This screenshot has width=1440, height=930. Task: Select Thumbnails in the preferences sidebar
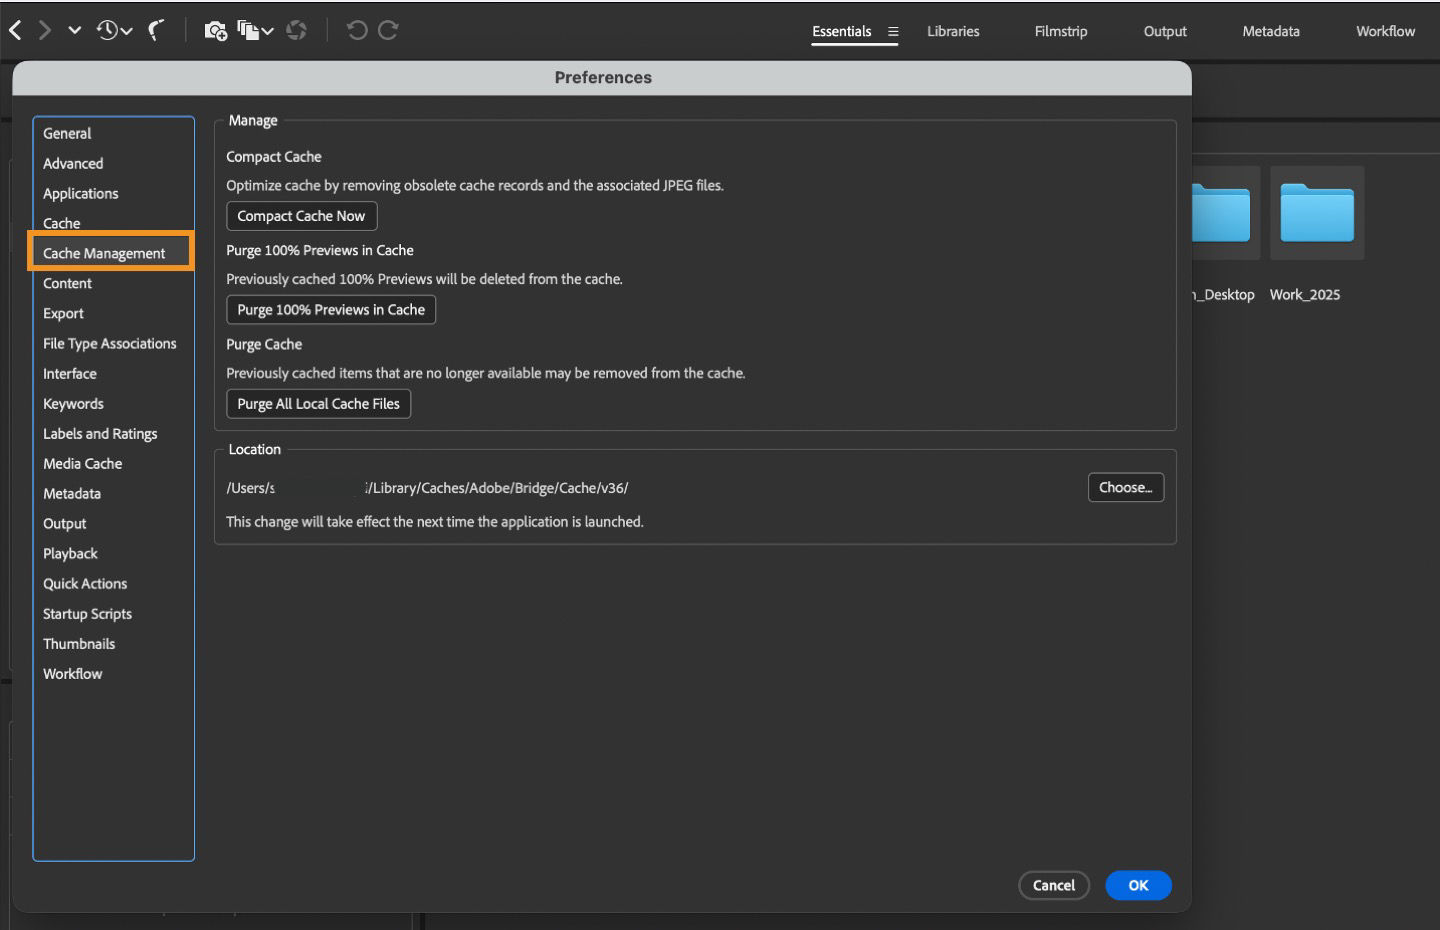(79, 643)
